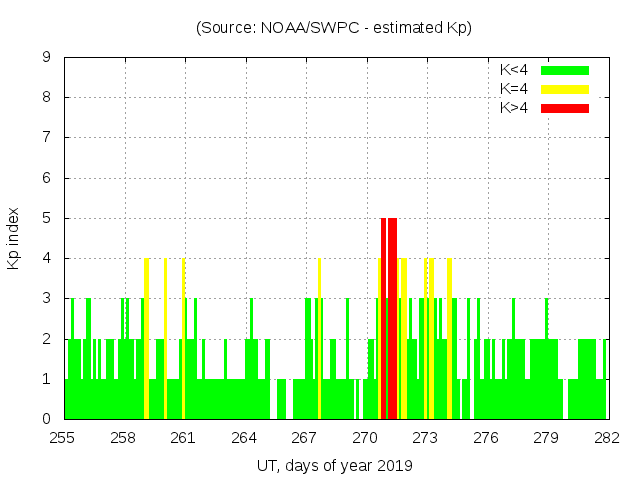Click the x-axis tick label 255
The width and height of the screenshot is (640, 480).
[63, 437]
